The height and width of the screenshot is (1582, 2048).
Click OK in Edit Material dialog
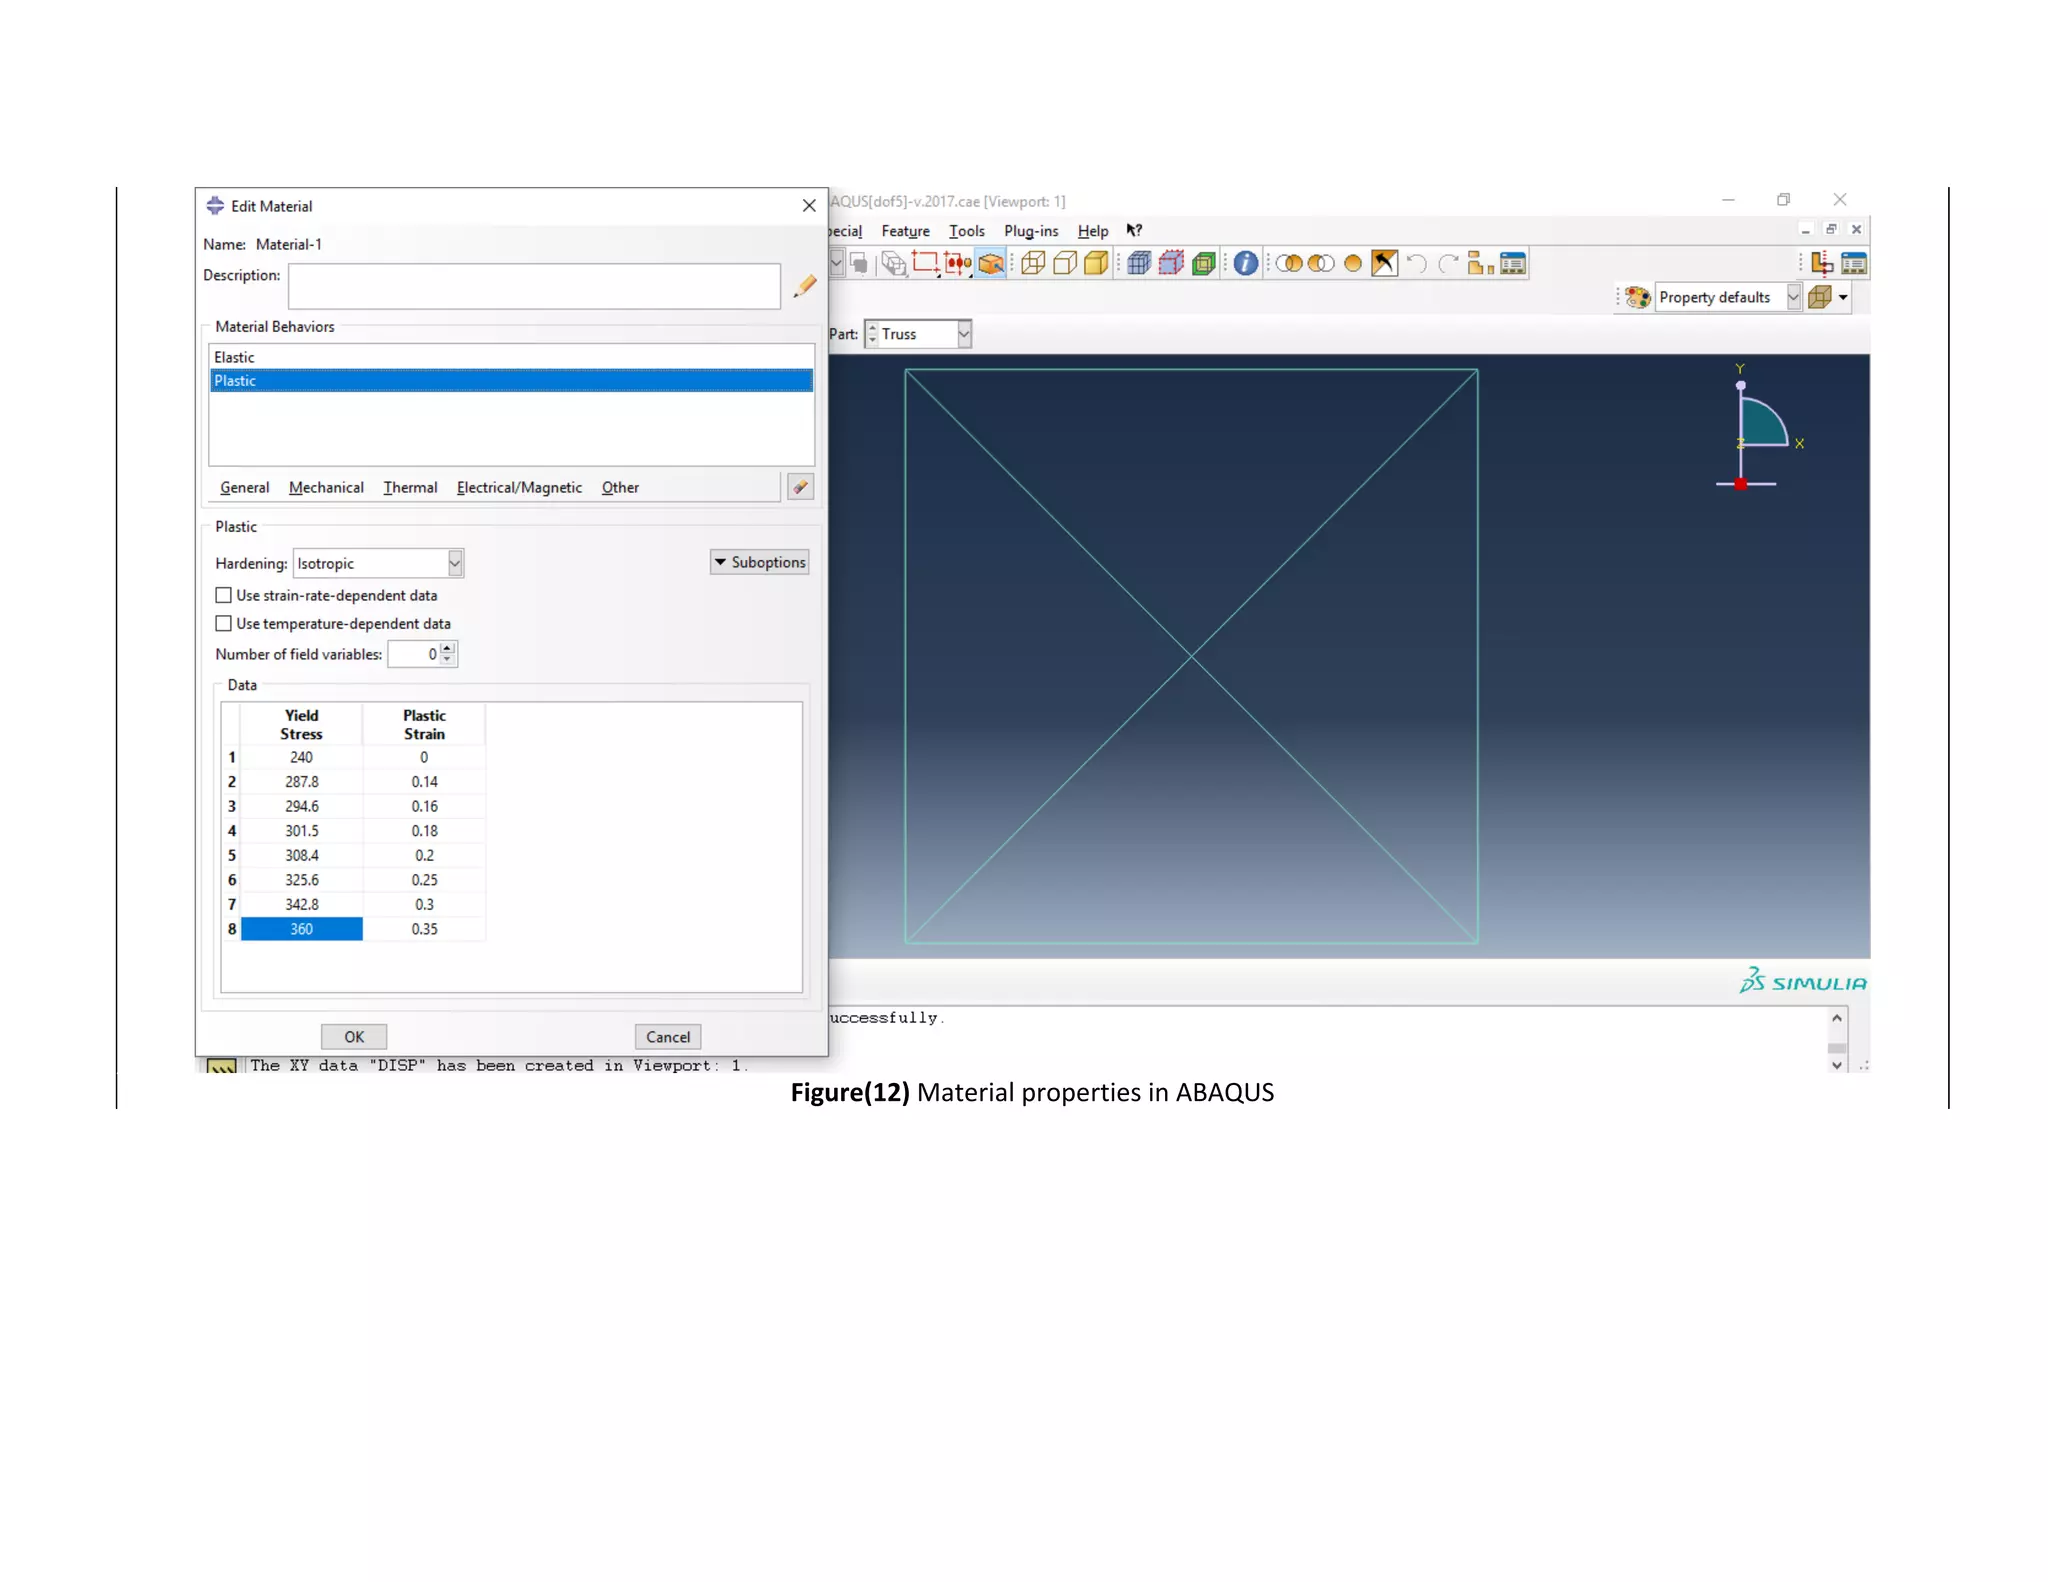pyautogui.click(x=354, y=1037)
